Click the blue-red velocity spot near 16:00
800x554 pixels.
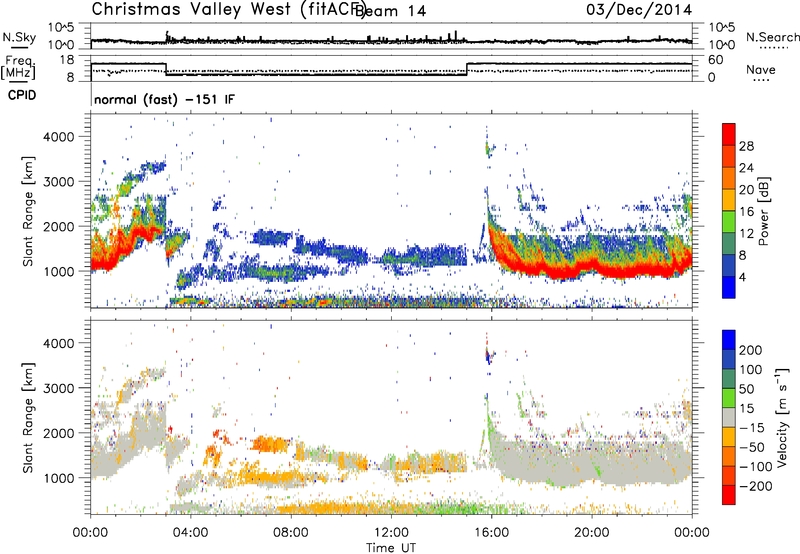tap(489, 355)
